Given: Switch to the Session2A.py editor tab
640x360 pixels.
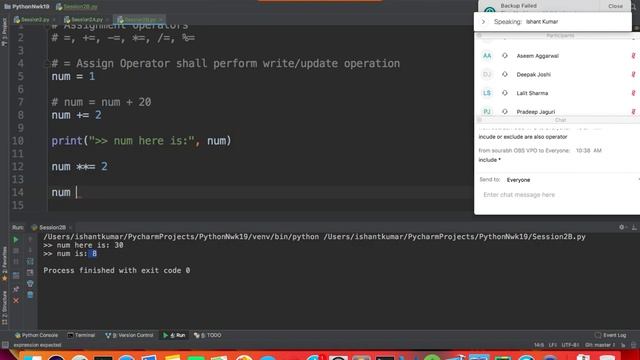Looking at the screenshot, I should coord(84,19).
